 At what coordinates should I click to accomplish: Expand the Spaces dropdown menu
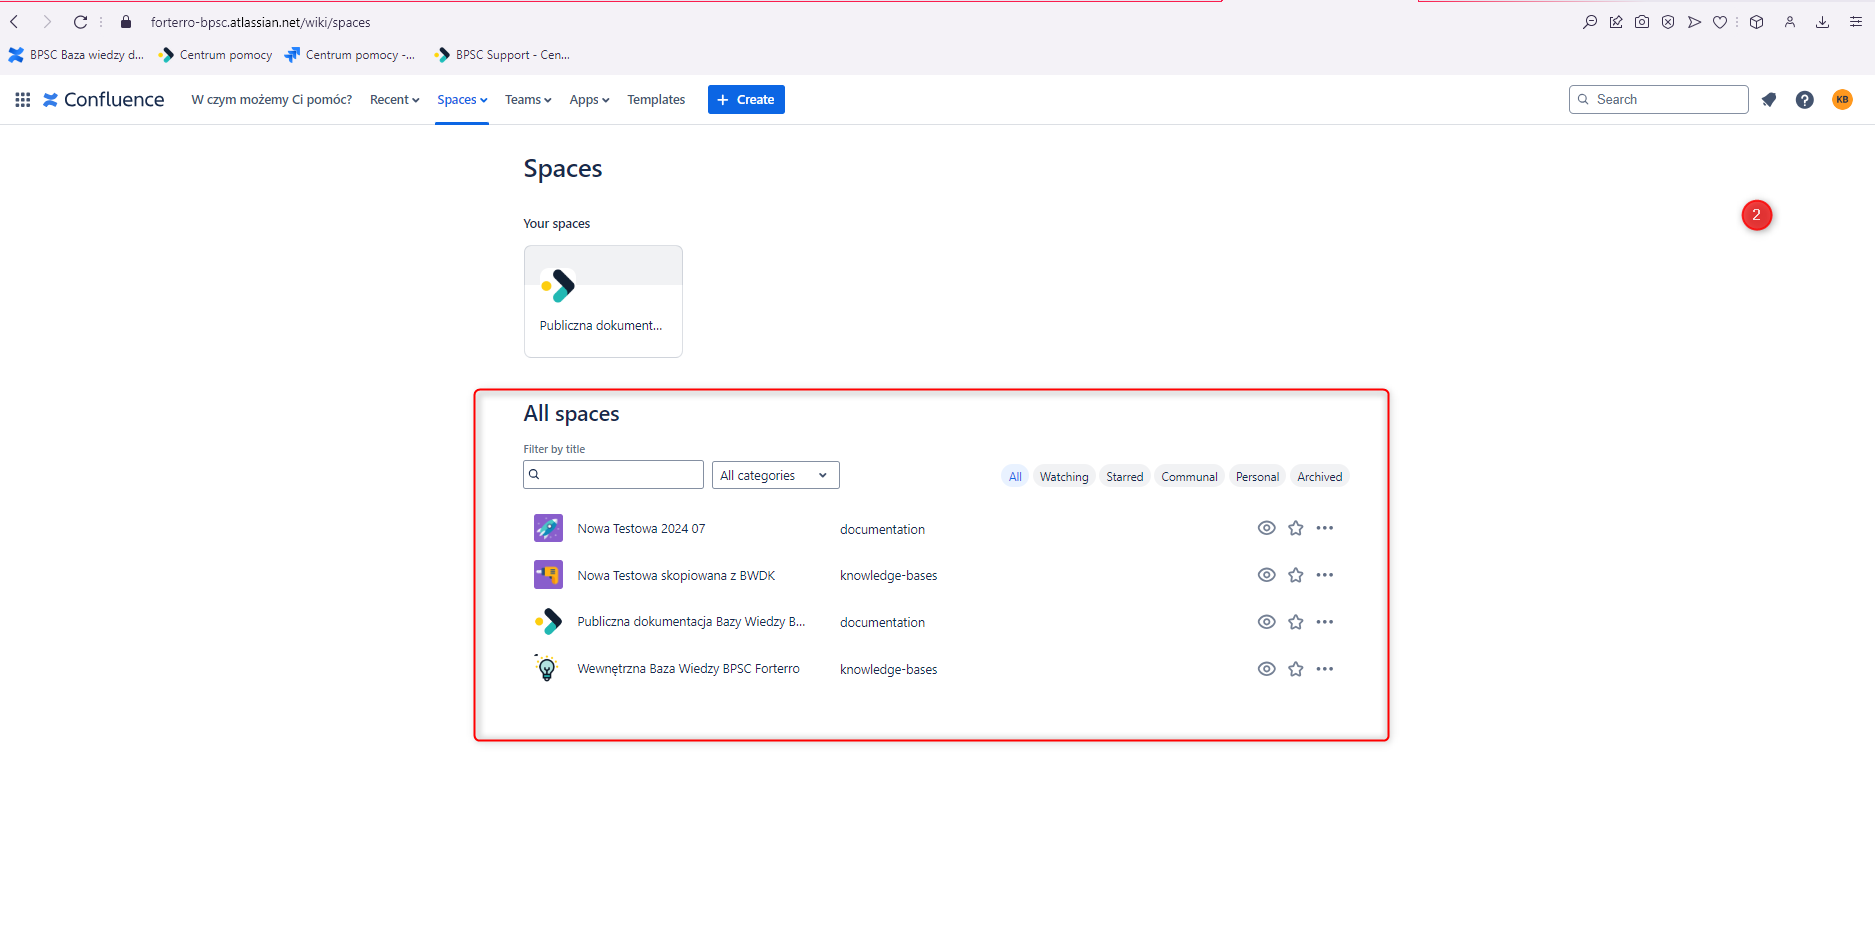click(462, 100)
